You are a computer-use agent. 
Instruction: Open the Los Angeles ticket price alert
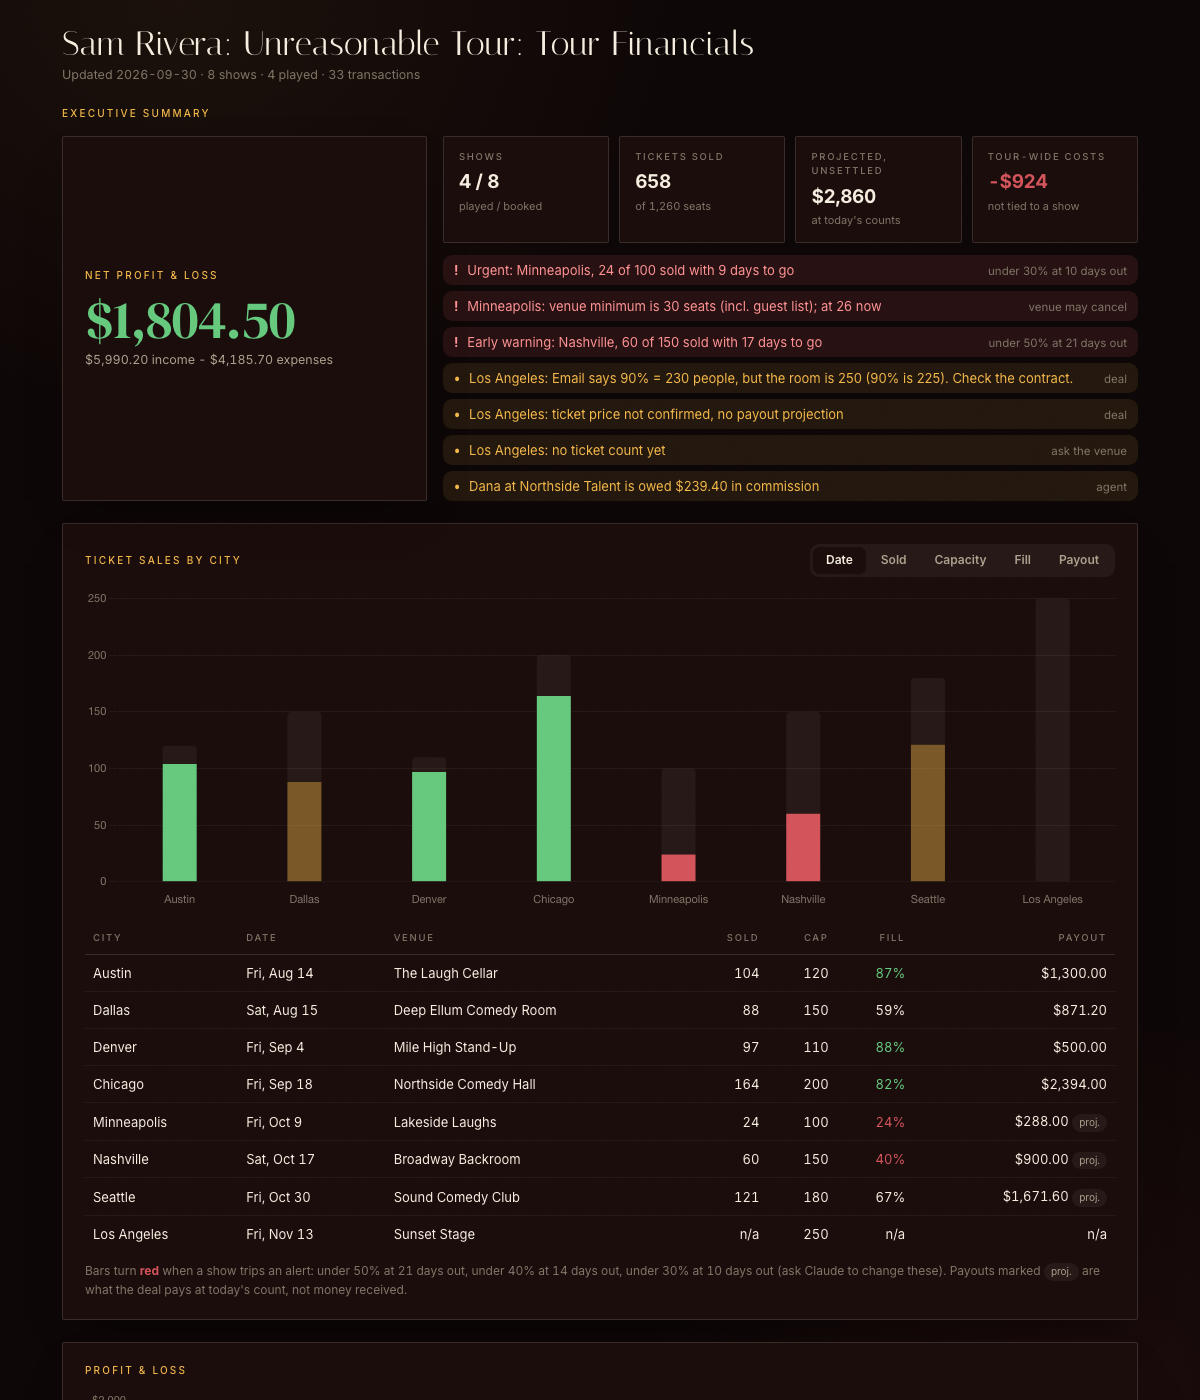(x=790, y=414)
